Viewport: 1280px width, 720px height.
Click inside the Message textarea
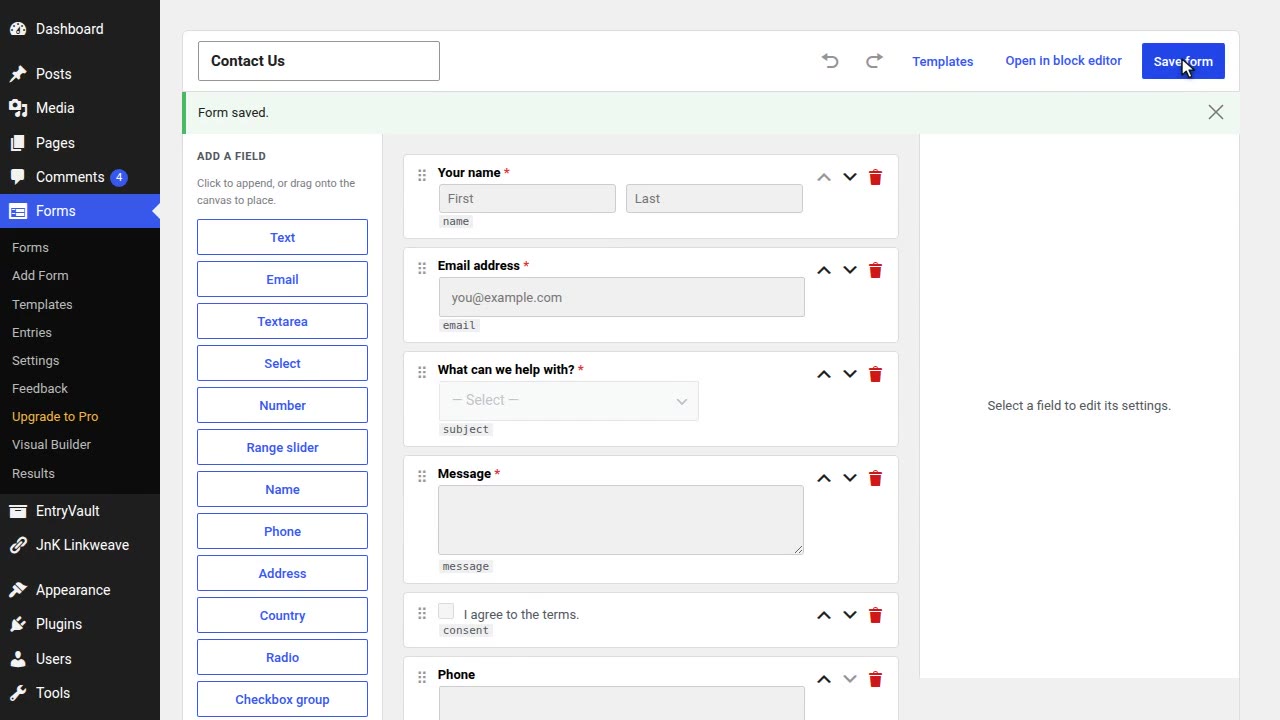click(621, 520)
